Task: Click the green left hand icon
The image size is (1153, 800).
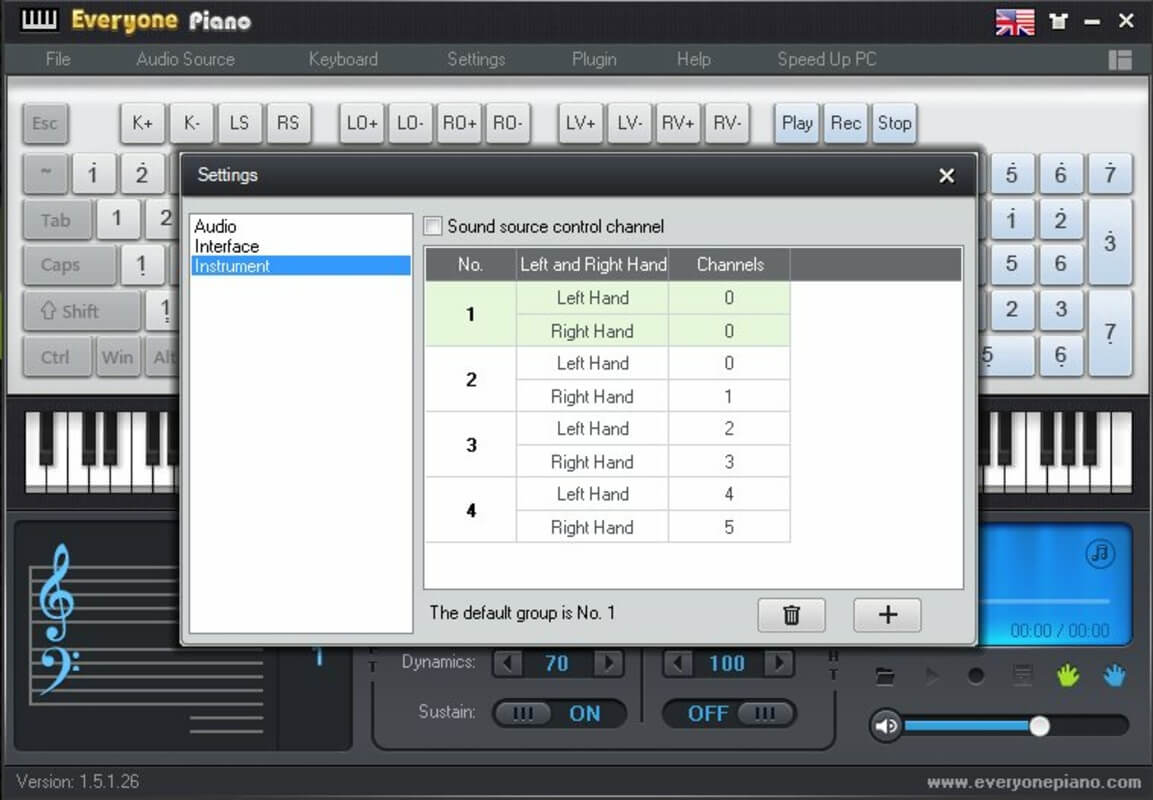Action: [x=1068, y=675]
